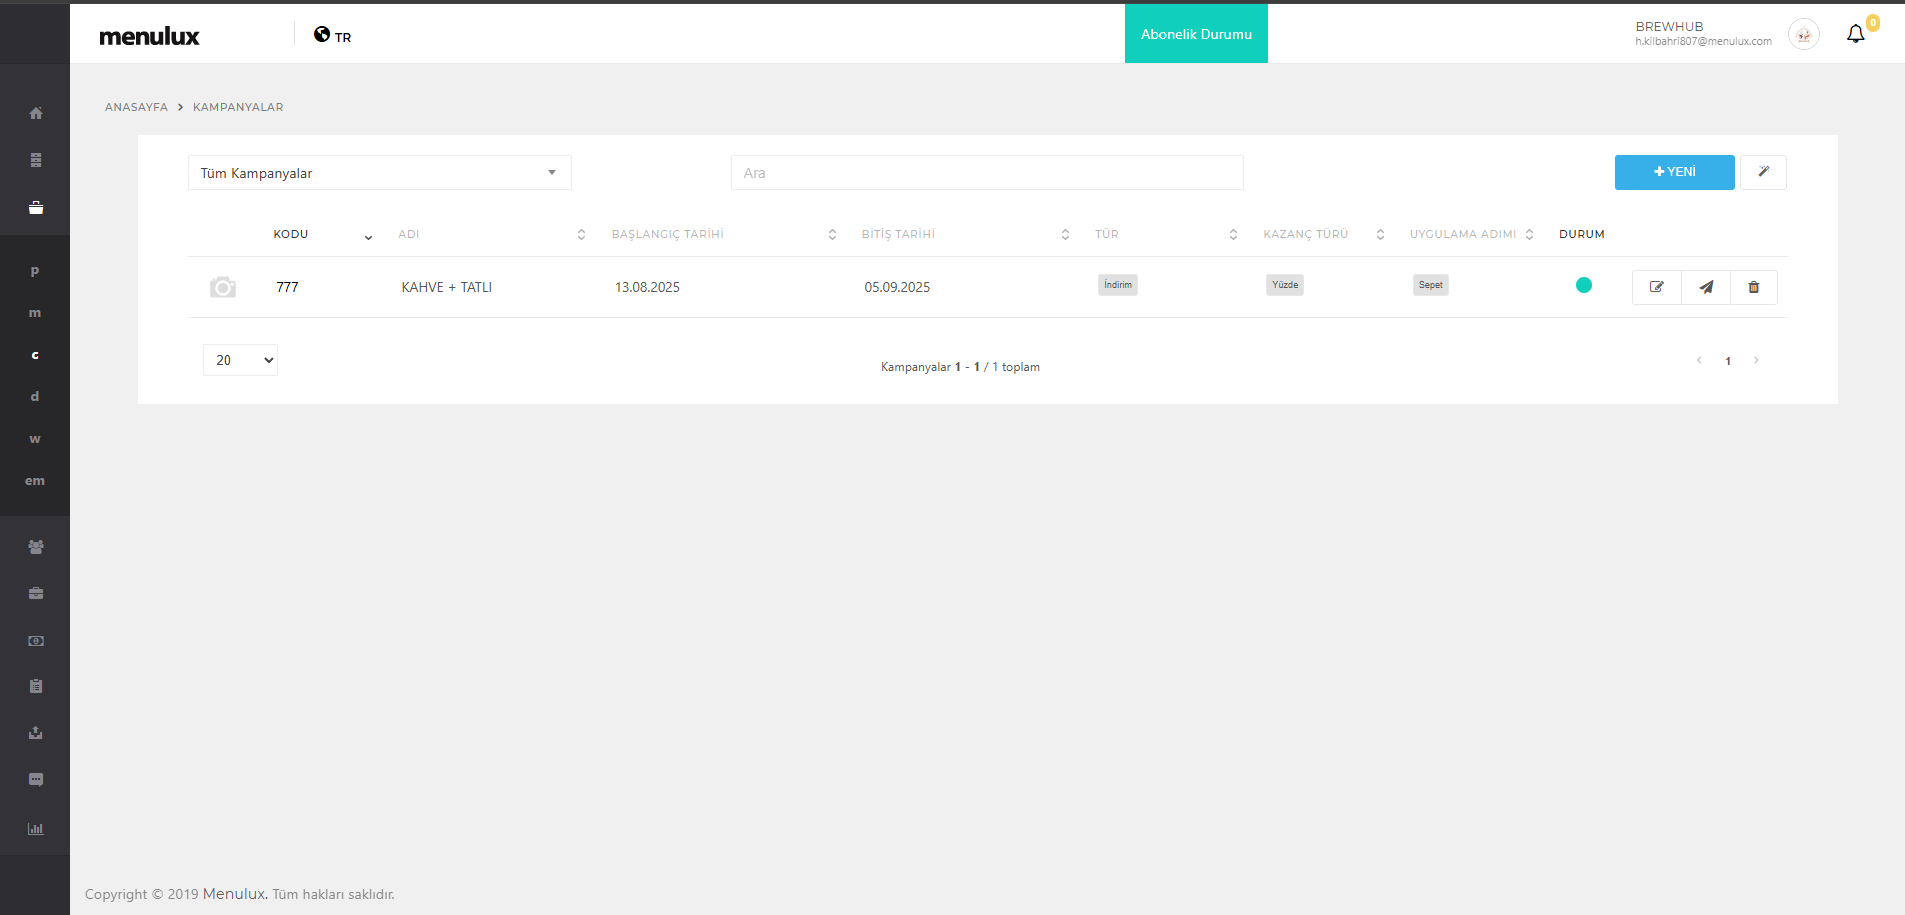Delete campaign 777 with the trash icon

1753,287
